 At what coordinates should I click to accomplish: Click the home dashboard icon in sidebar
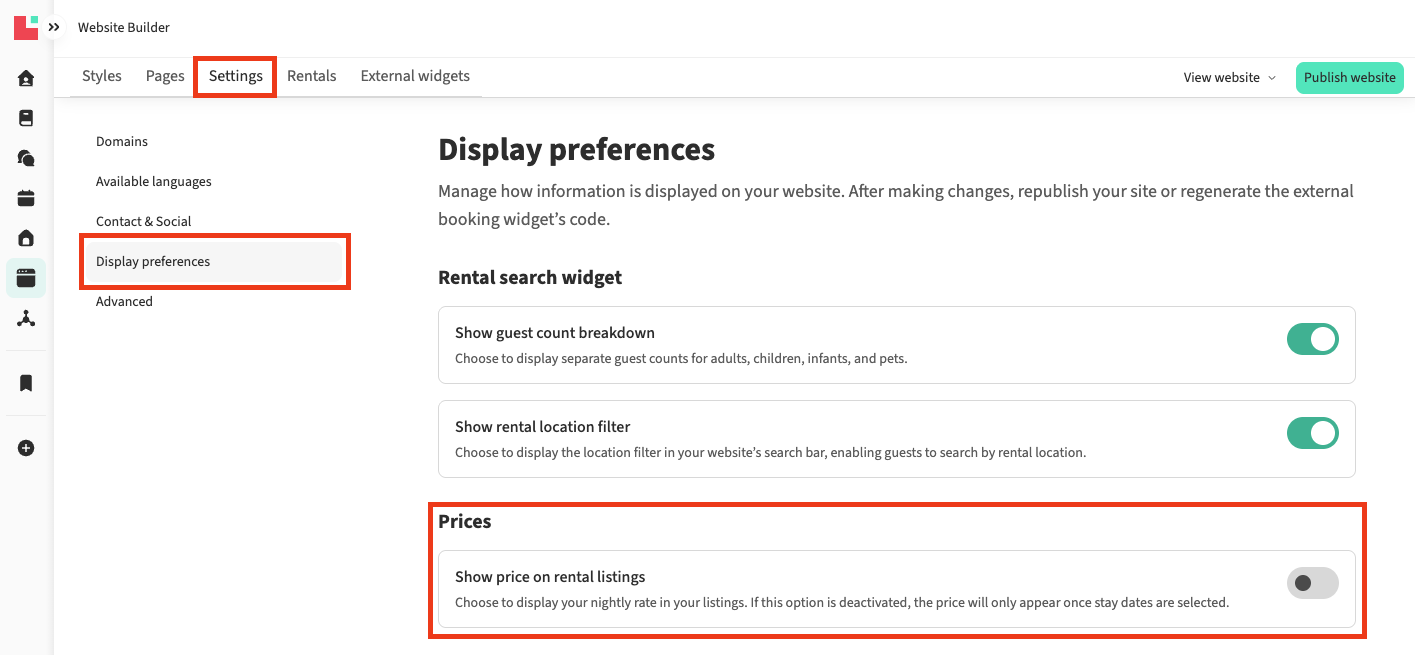tap(26, 78)
